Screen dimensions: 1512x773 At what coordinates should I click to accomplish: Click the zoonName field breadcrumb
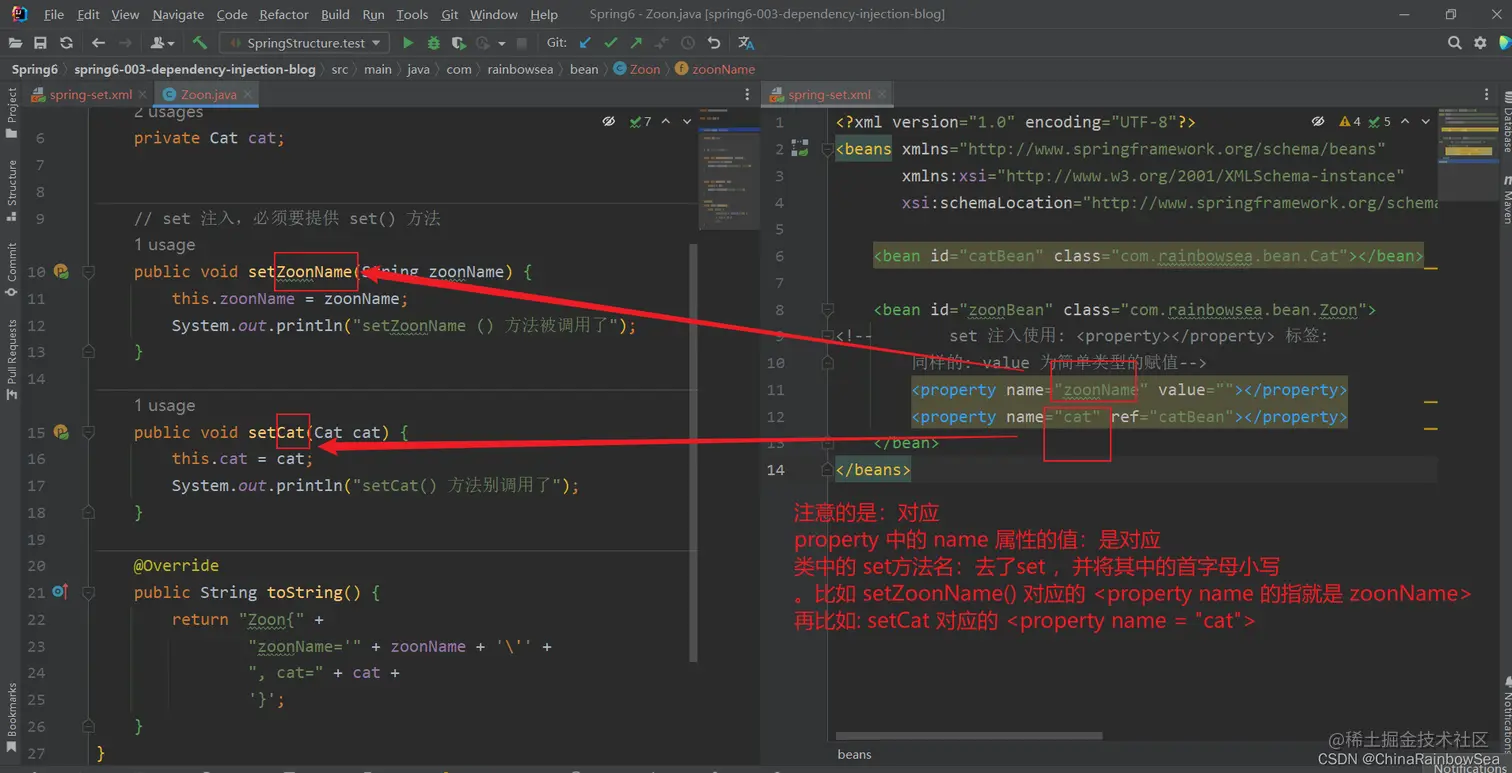click(715, 69)
